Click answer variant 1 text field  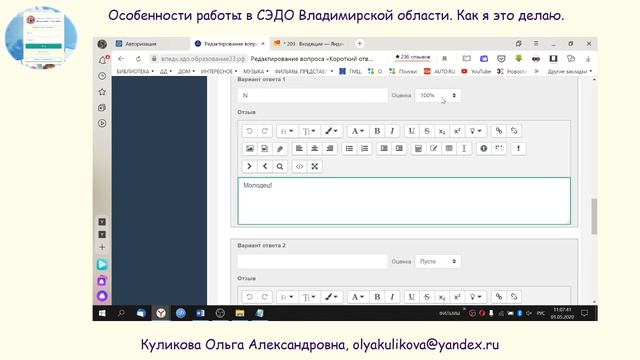(x=312, y=96)
